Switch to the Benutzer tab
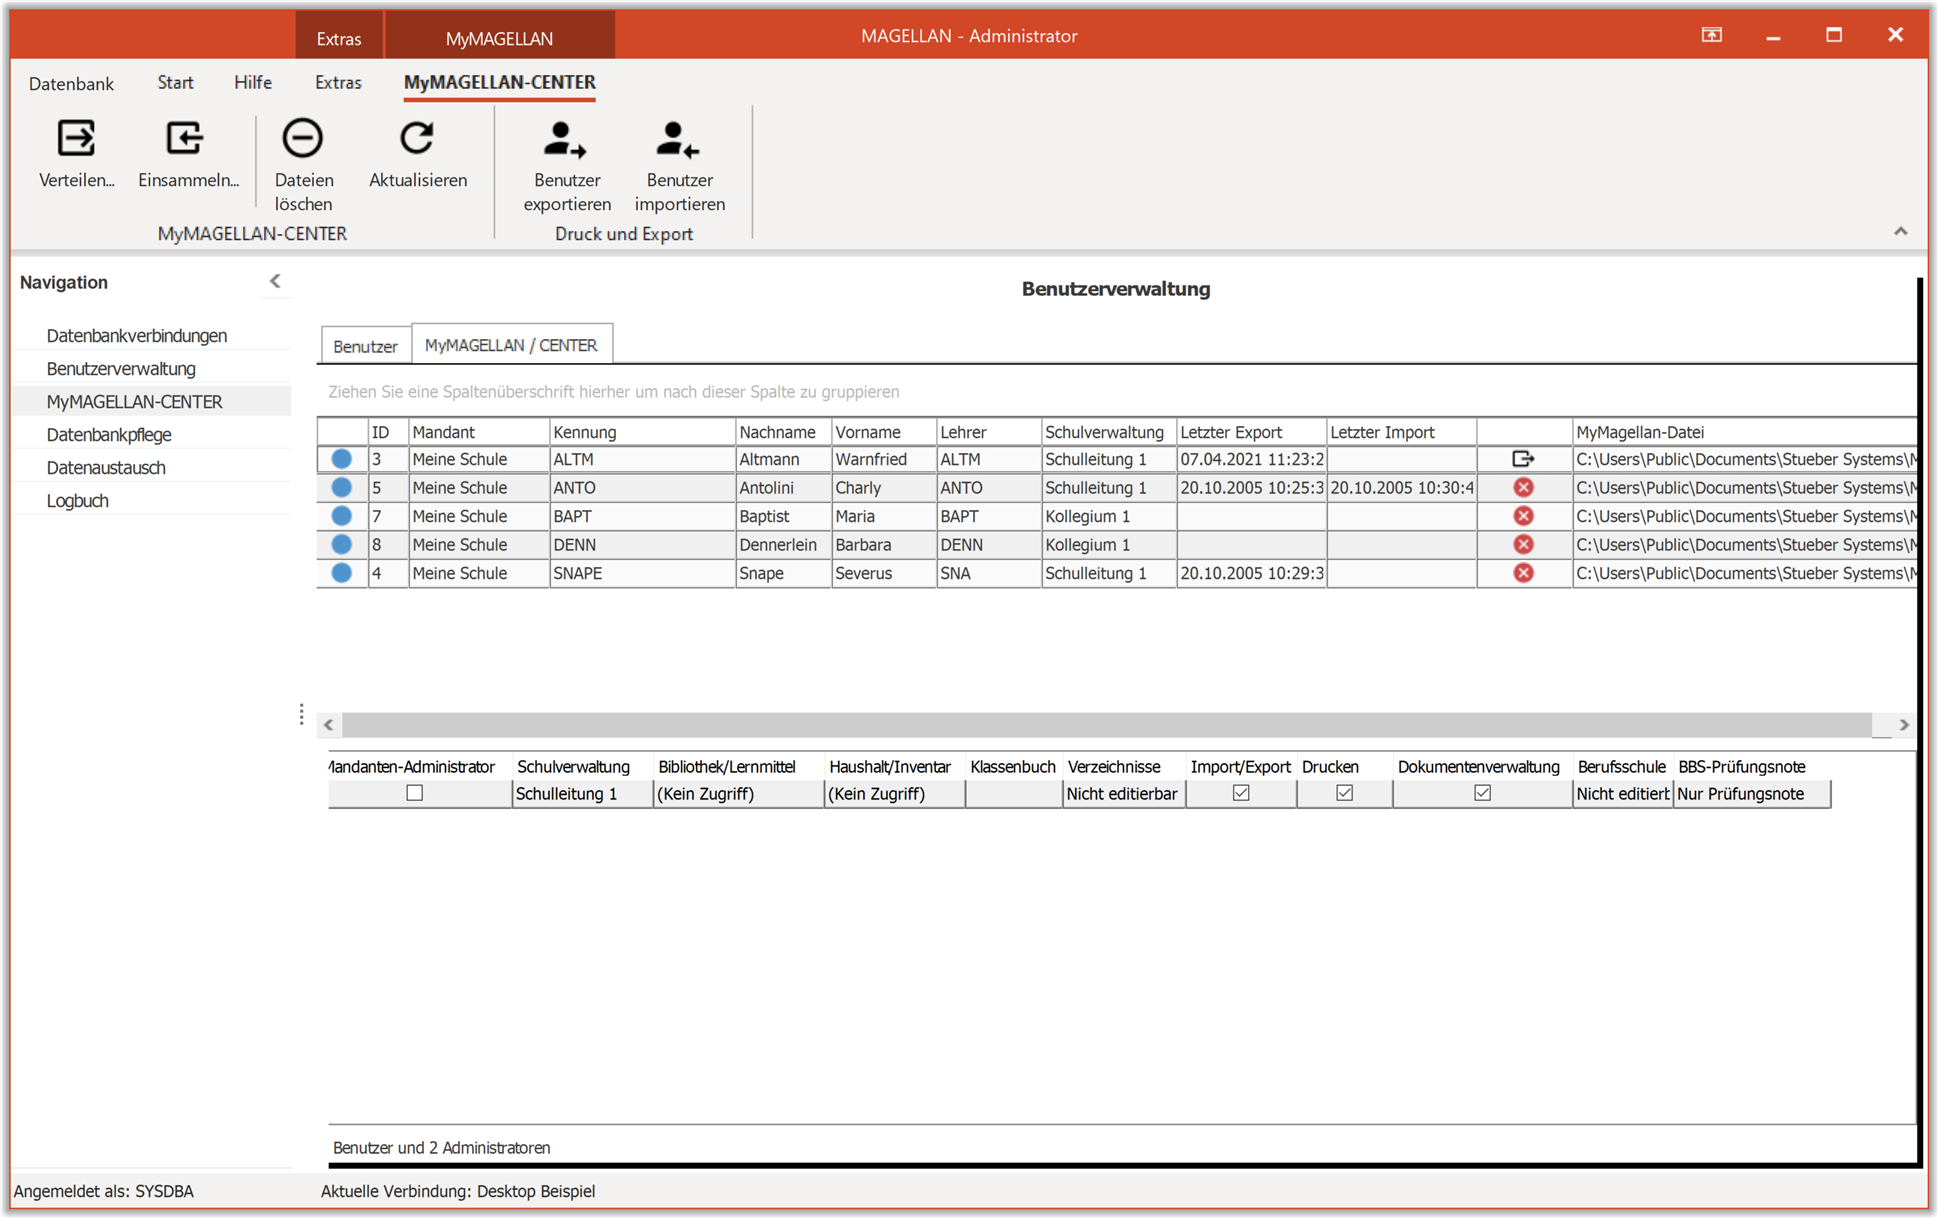This screenshot has height=1218, width=1938. point(365,346)
